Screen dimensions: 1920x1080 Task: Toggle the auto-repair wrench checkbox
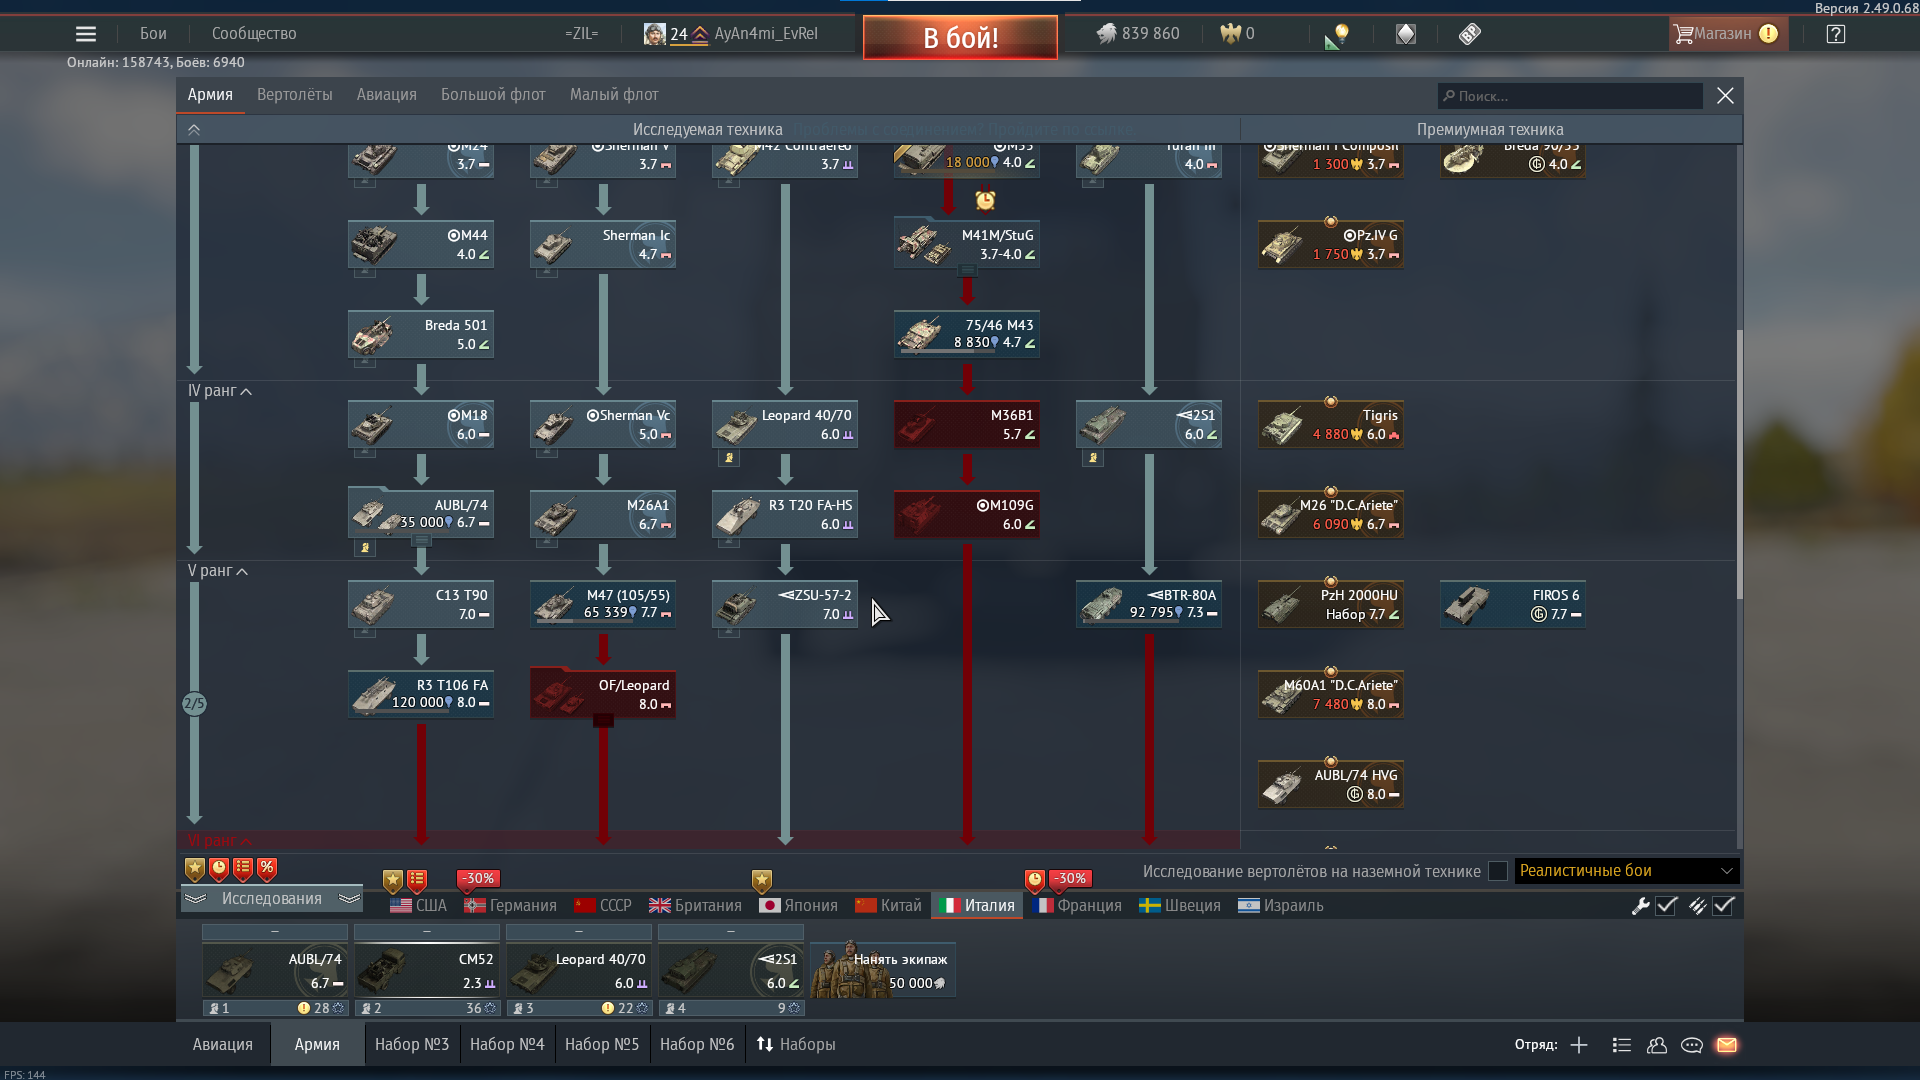pos(1666,906)
